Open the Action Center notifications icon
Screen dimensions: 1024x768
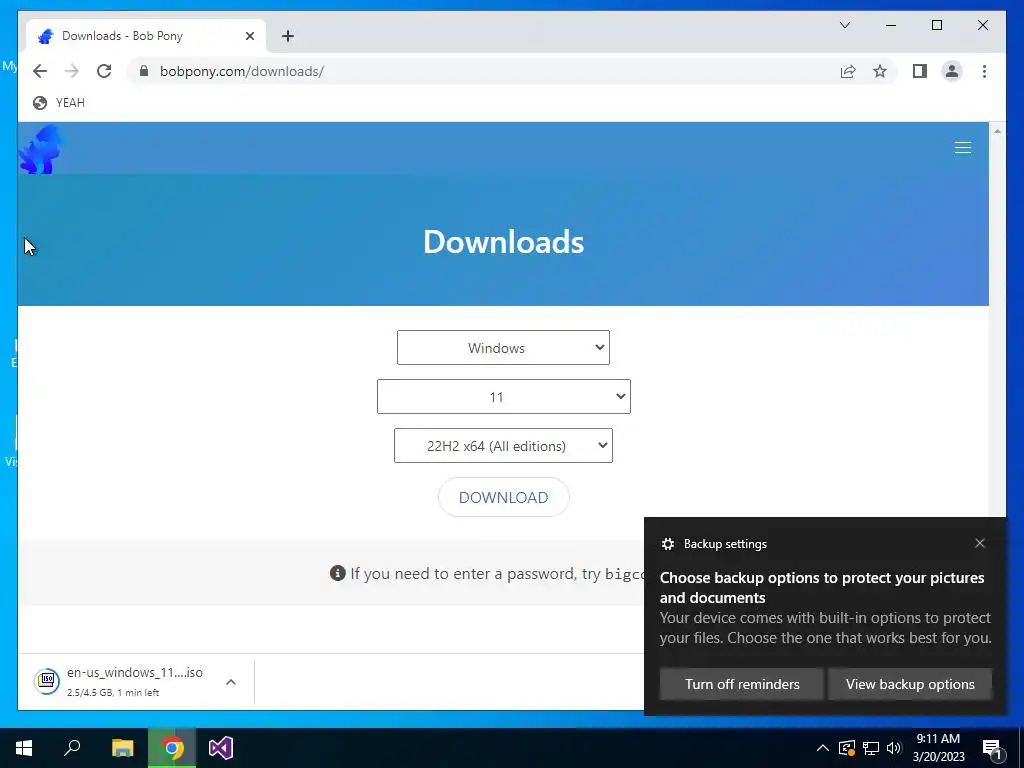(x=993, y=748)
